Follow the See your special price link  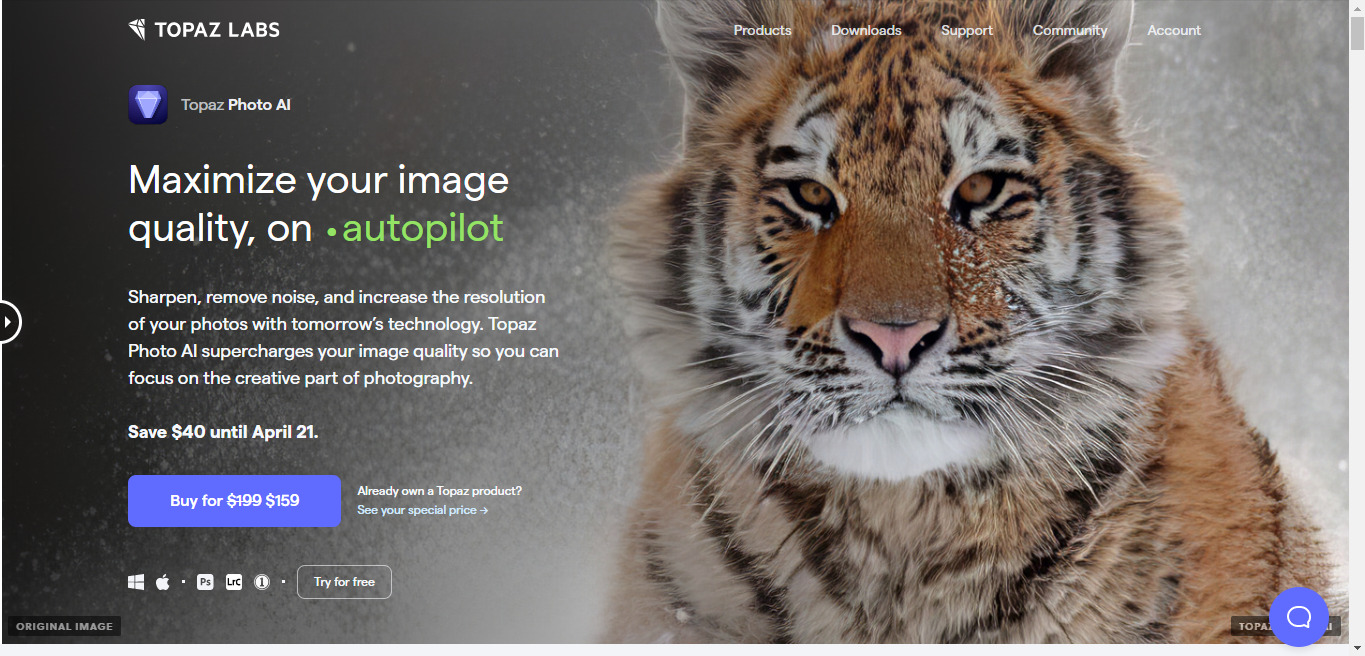(422, 510)
